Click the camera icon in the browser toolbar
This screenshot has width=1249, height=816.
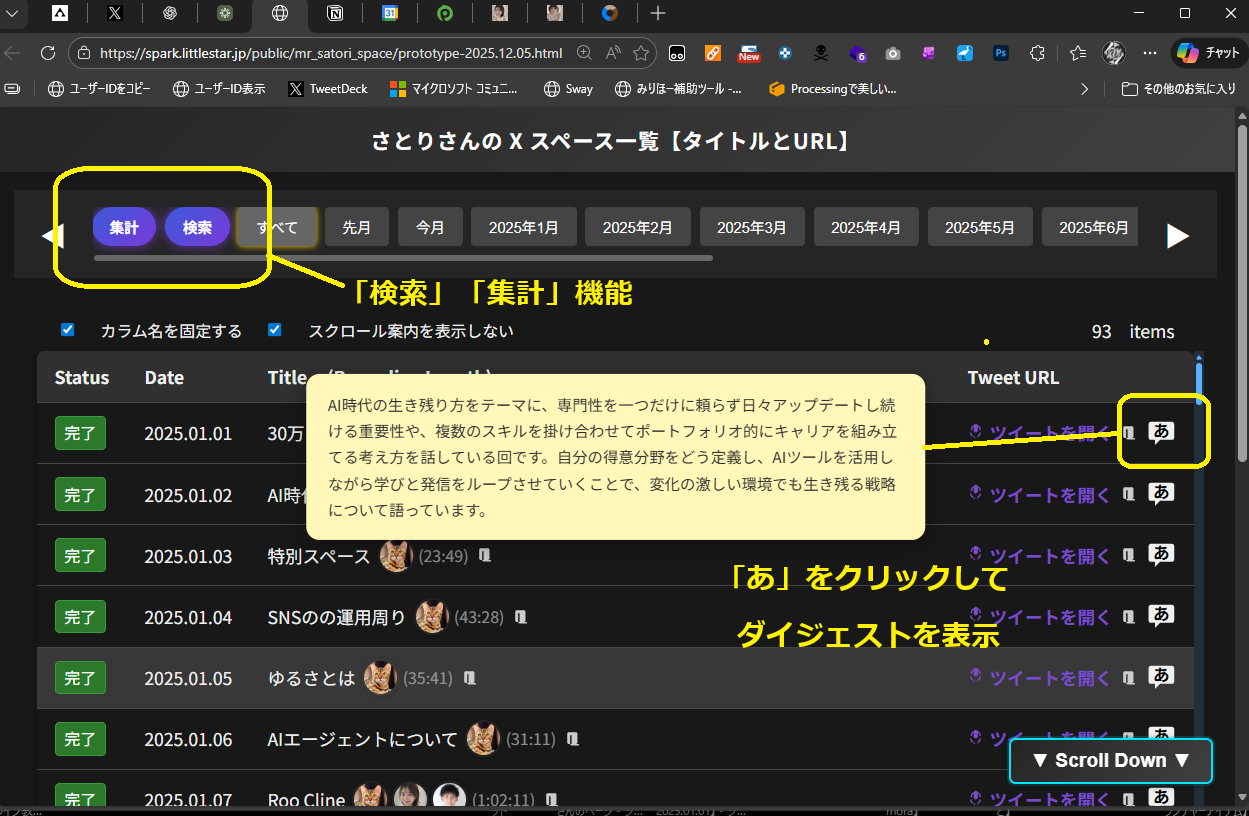(893, 53)
